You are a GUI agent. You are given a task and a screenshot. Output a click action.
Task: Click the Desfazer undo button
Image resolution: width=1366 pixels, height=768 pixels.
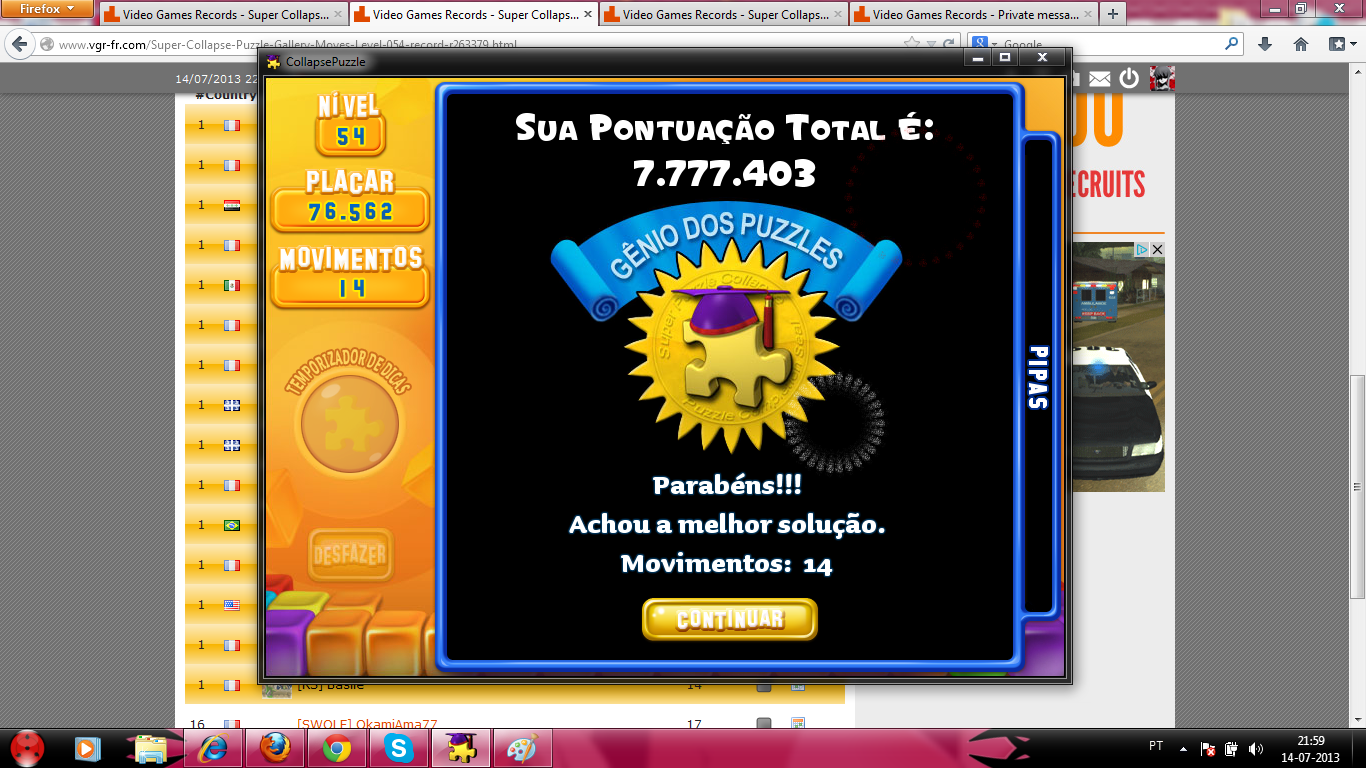[x=350, y=554]
